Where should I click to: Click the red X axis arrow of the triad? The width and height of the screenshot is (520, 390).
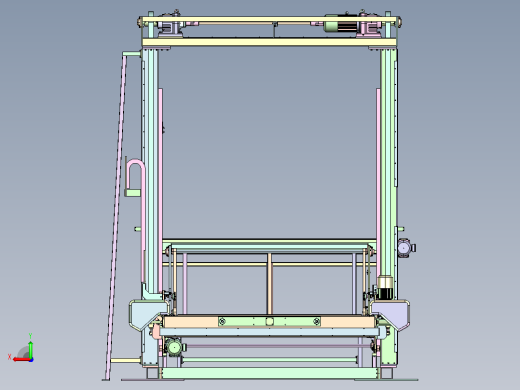coord(21,359)
